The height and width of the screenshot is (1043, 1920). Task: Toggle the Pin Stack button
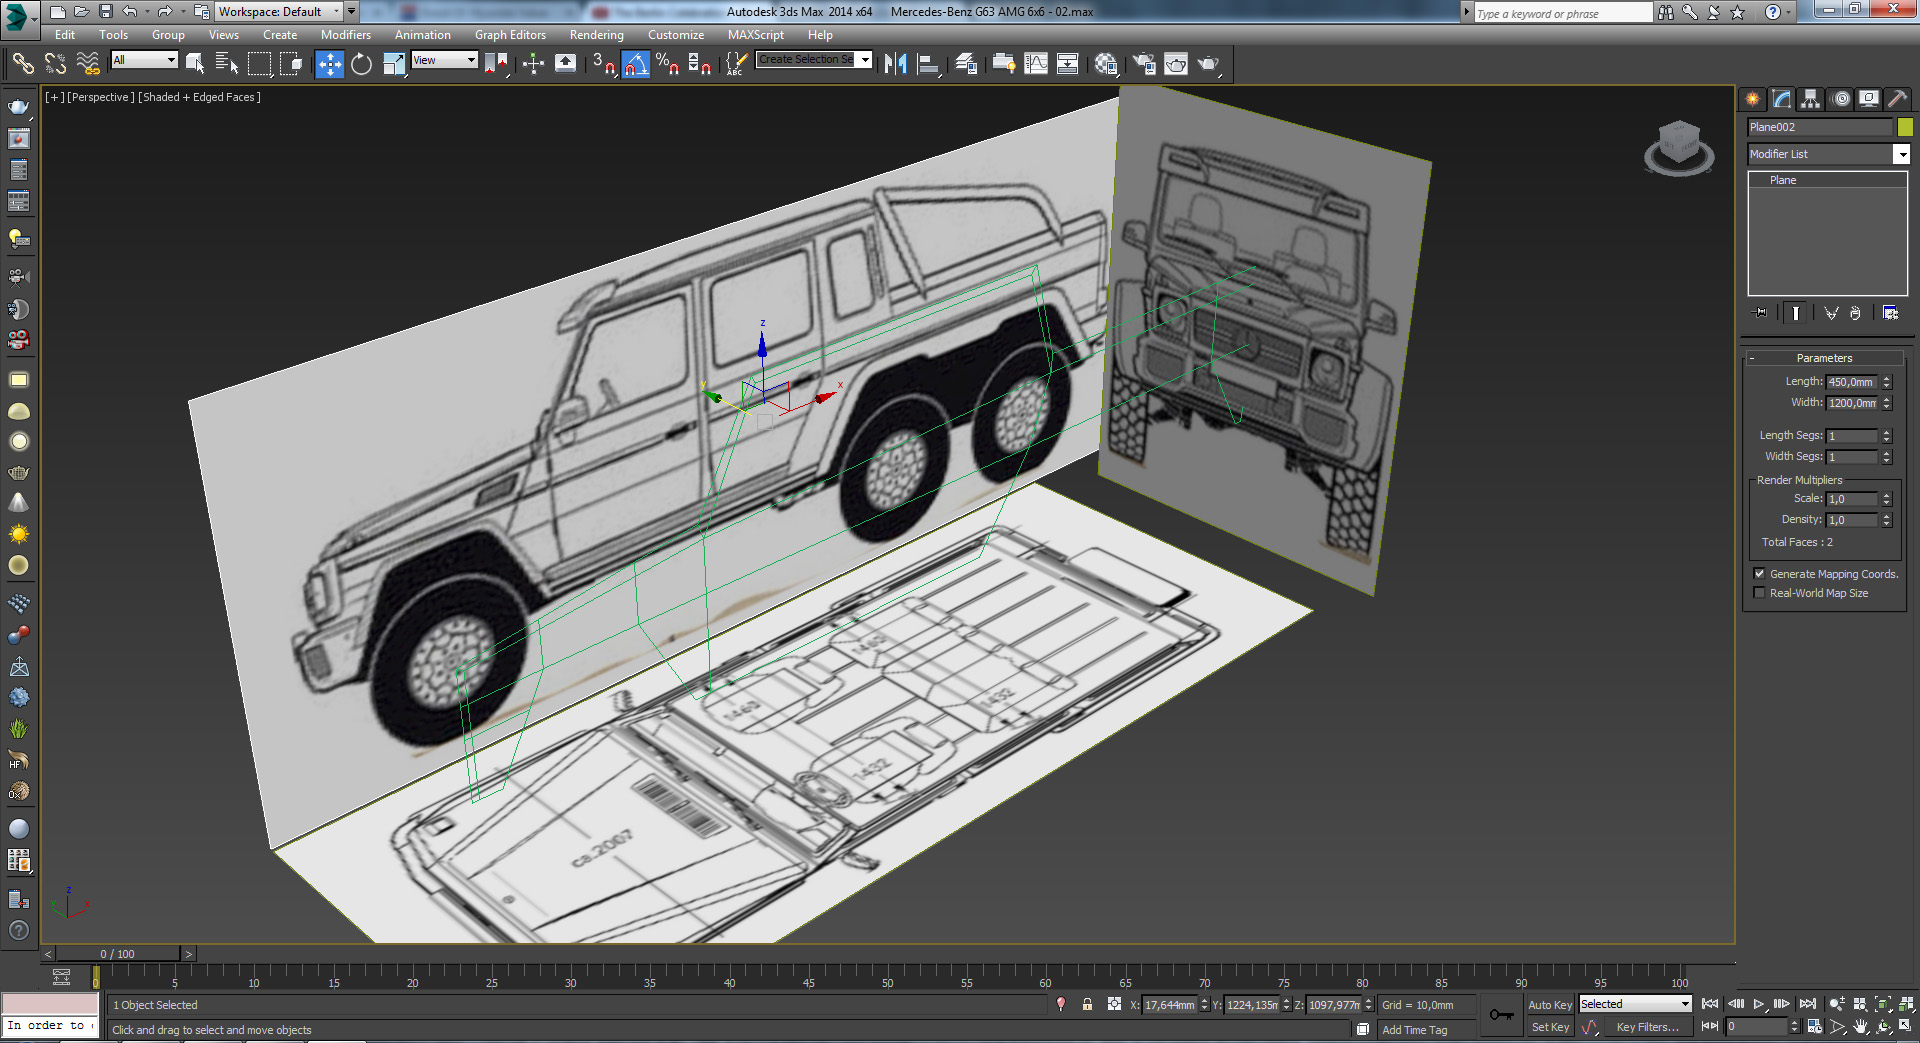point(1761,313)
